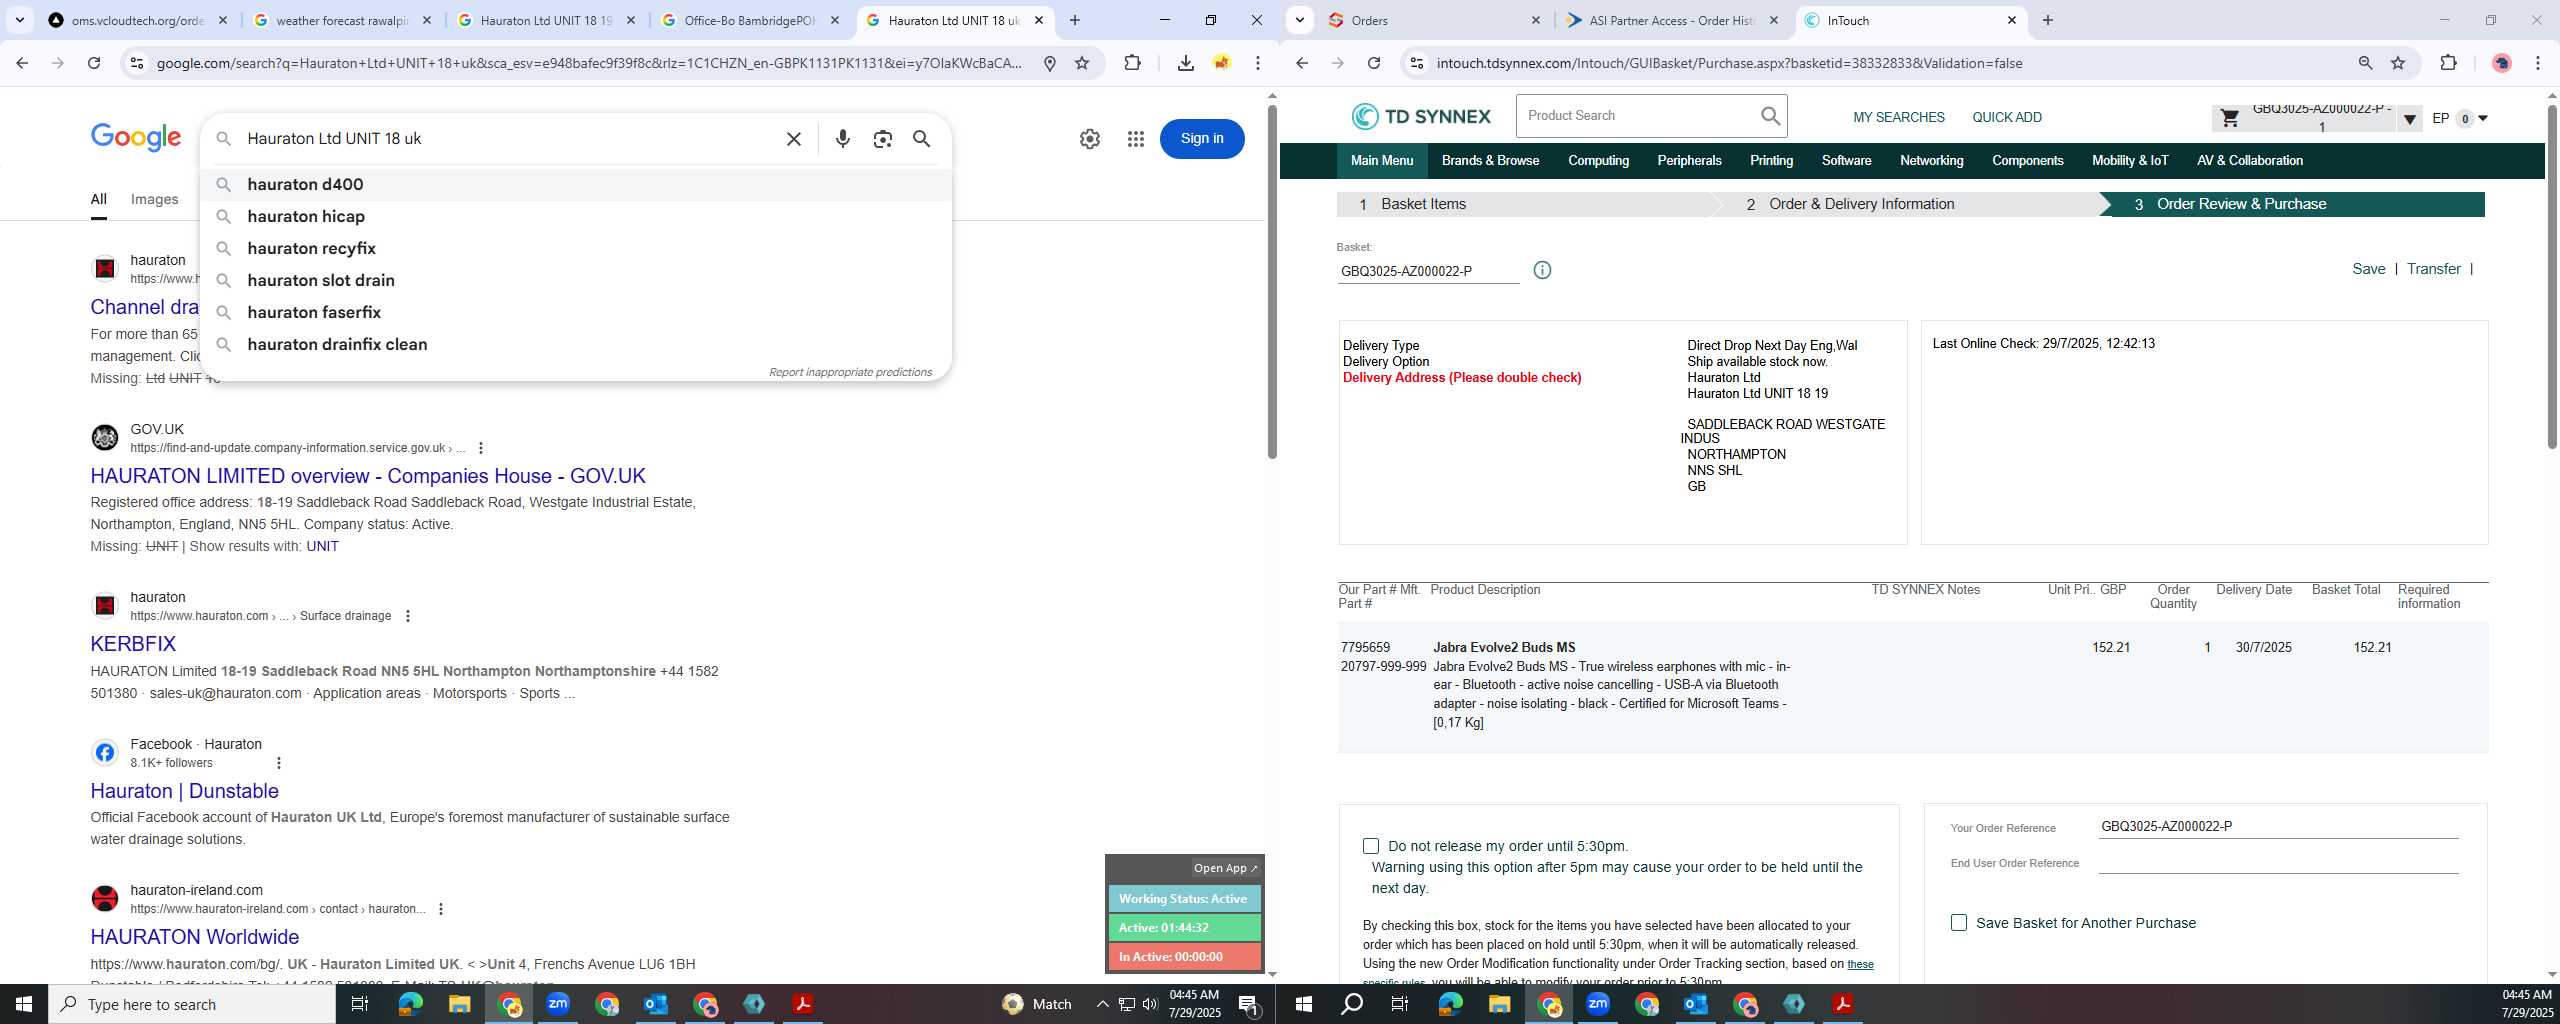The height and width of the screenshot is (1024, 2560).
Task: Bookmark the InTouch page with star
Action: click(2398, 63)
